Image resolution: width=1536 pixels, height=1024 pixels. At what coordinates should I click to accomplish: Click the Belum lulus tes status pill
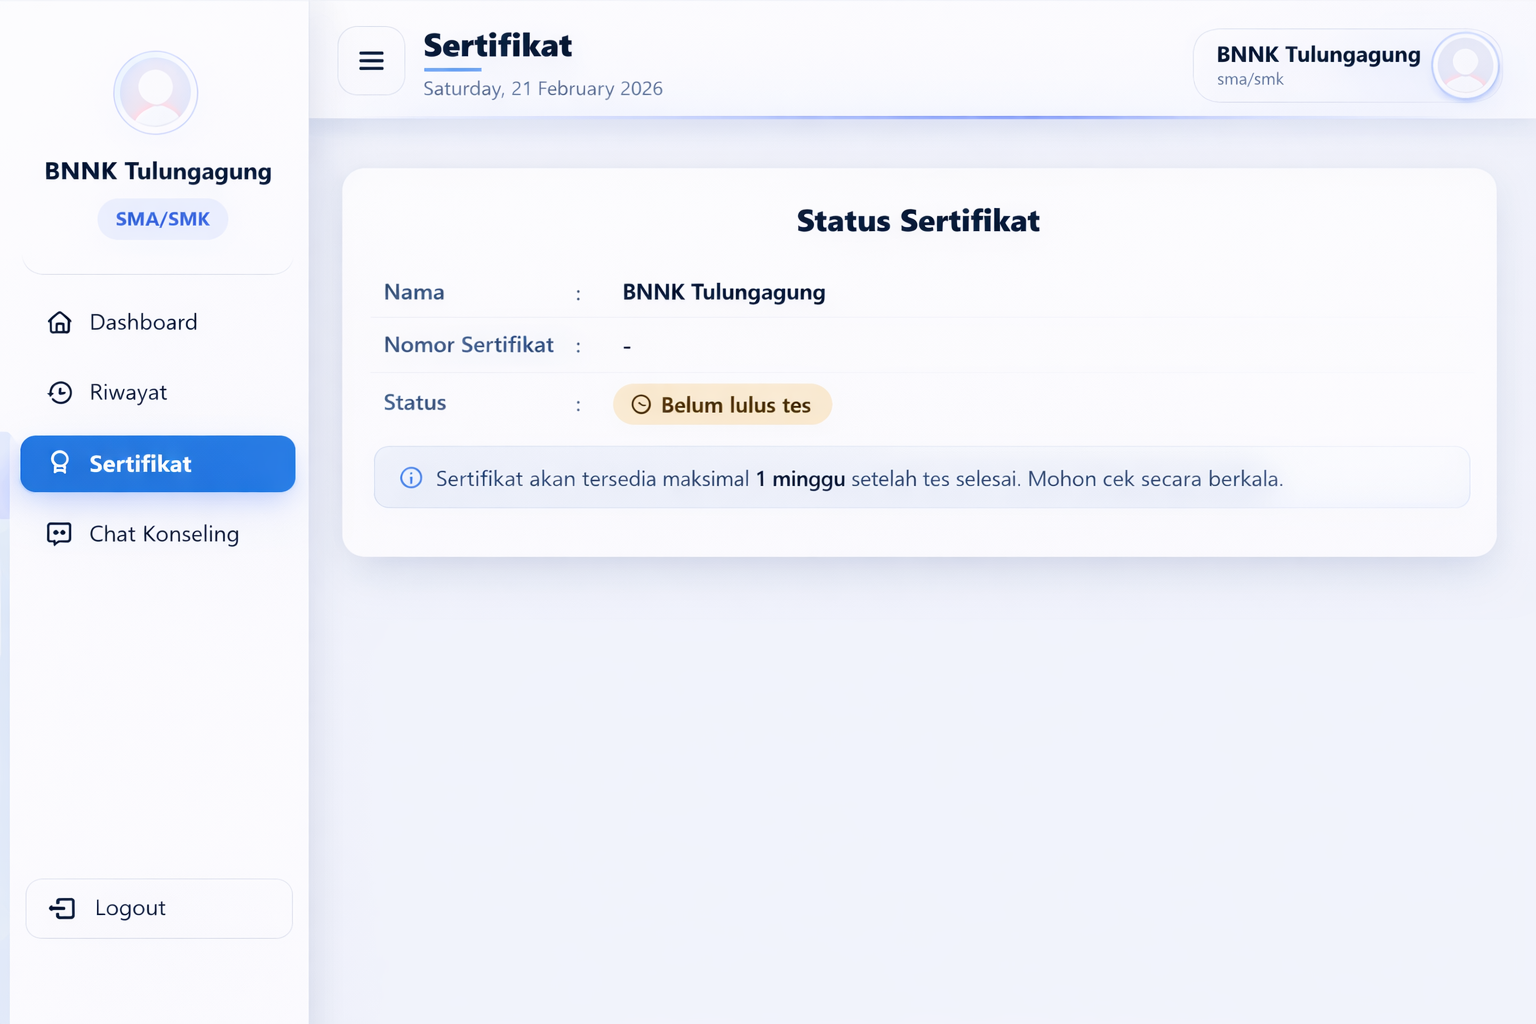pyautogui.click(x=722, y=404)
